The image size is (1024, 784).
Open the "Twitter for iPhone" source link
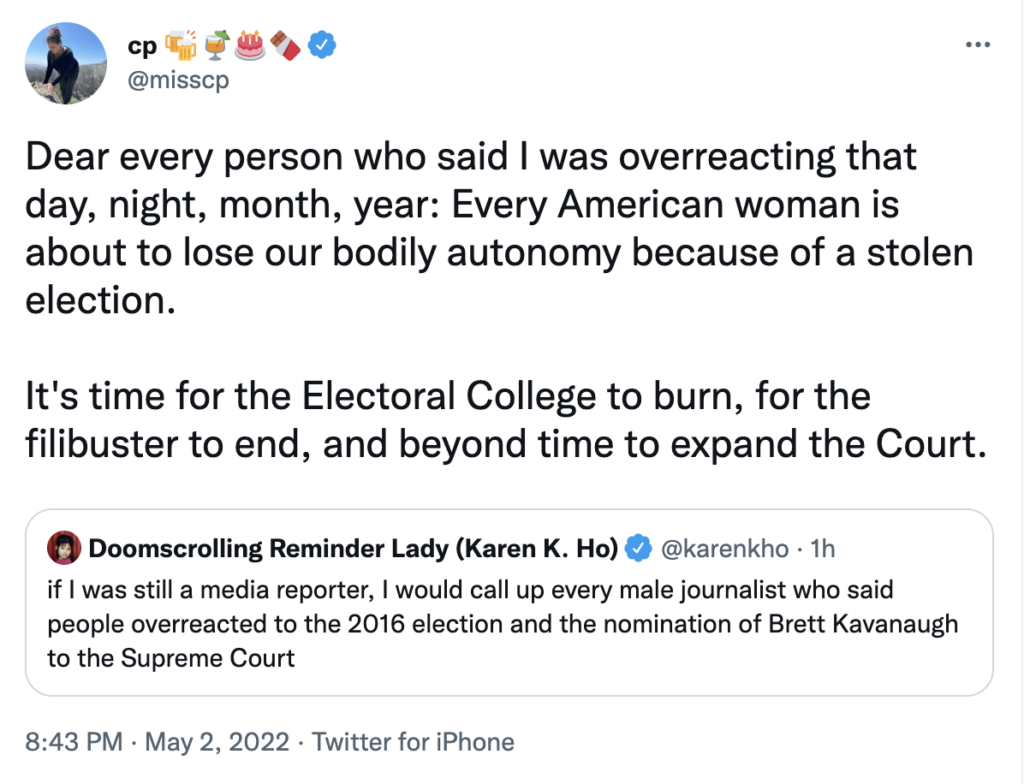(x=413, y=742)
